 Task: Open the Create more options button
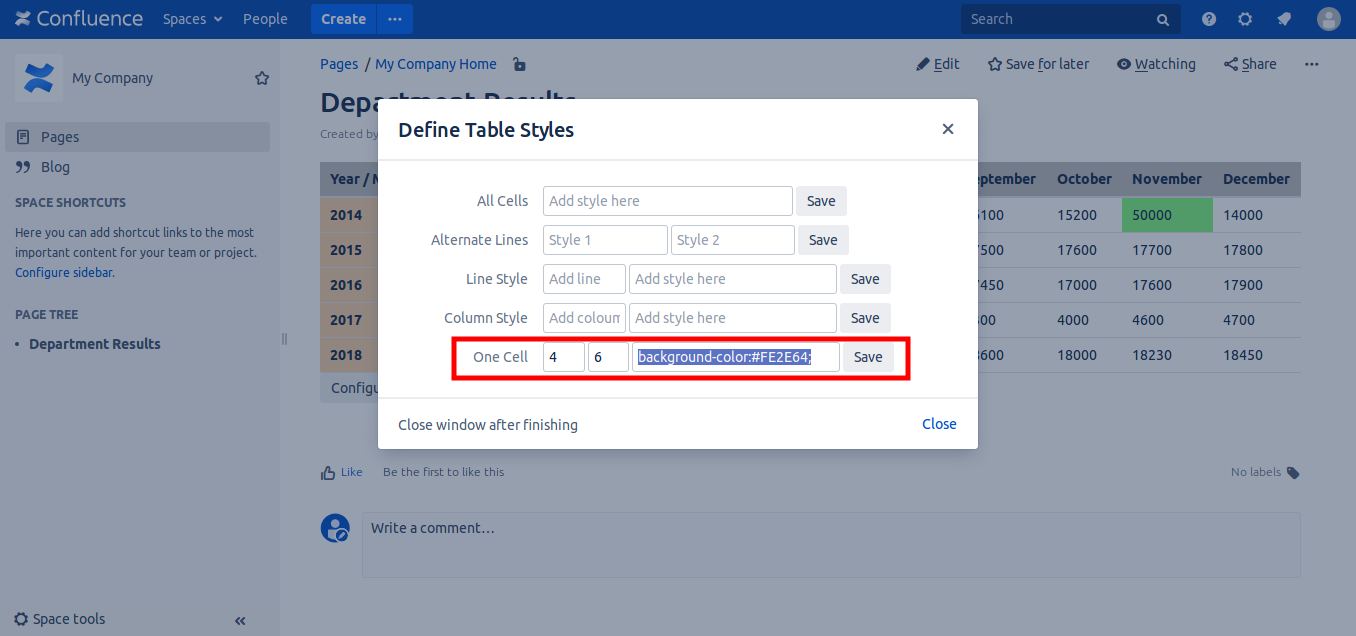[x=394, y=19]
